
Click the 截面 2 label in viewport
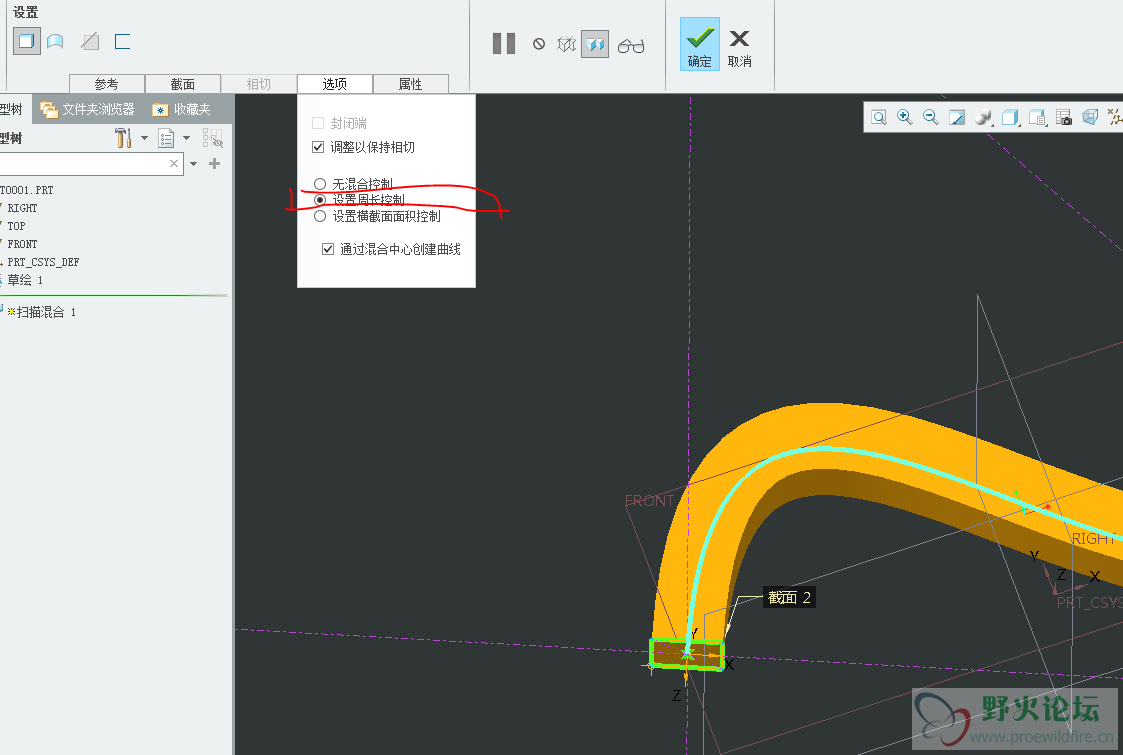point(789,597)
